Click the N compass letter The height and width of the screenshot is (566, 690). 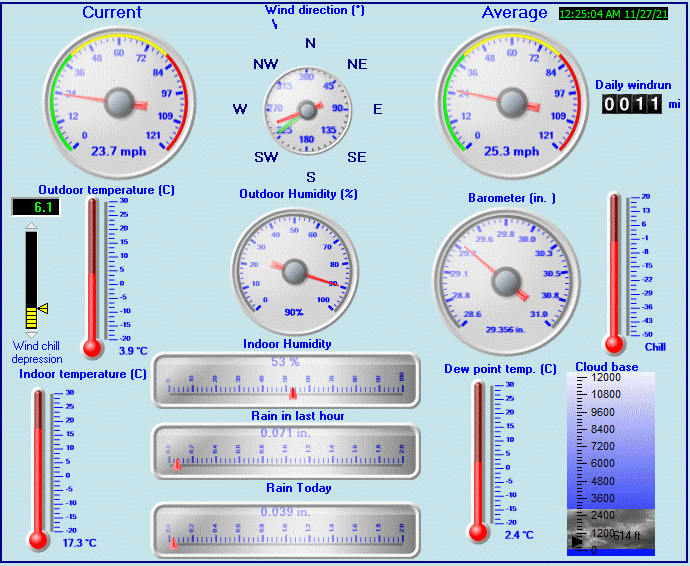tap(310, 43)
